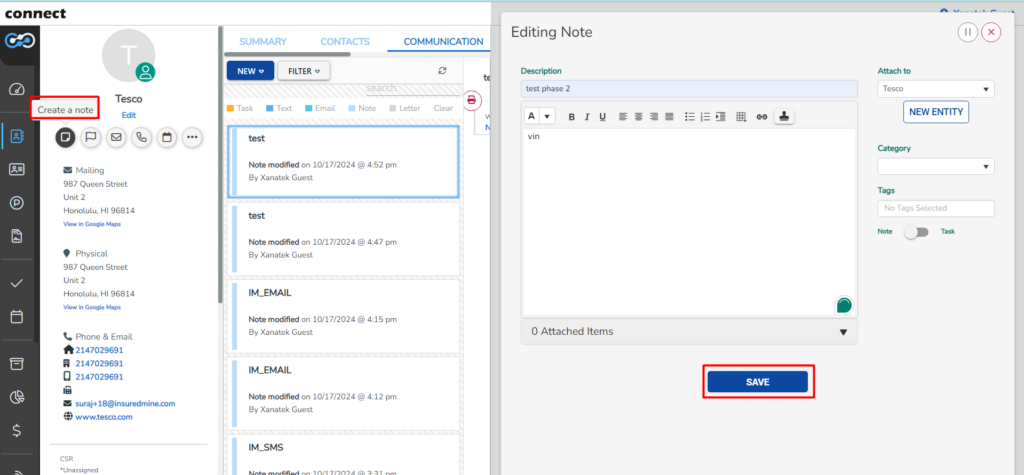Click the Edit link under Tesco

[x=129, y=115]
